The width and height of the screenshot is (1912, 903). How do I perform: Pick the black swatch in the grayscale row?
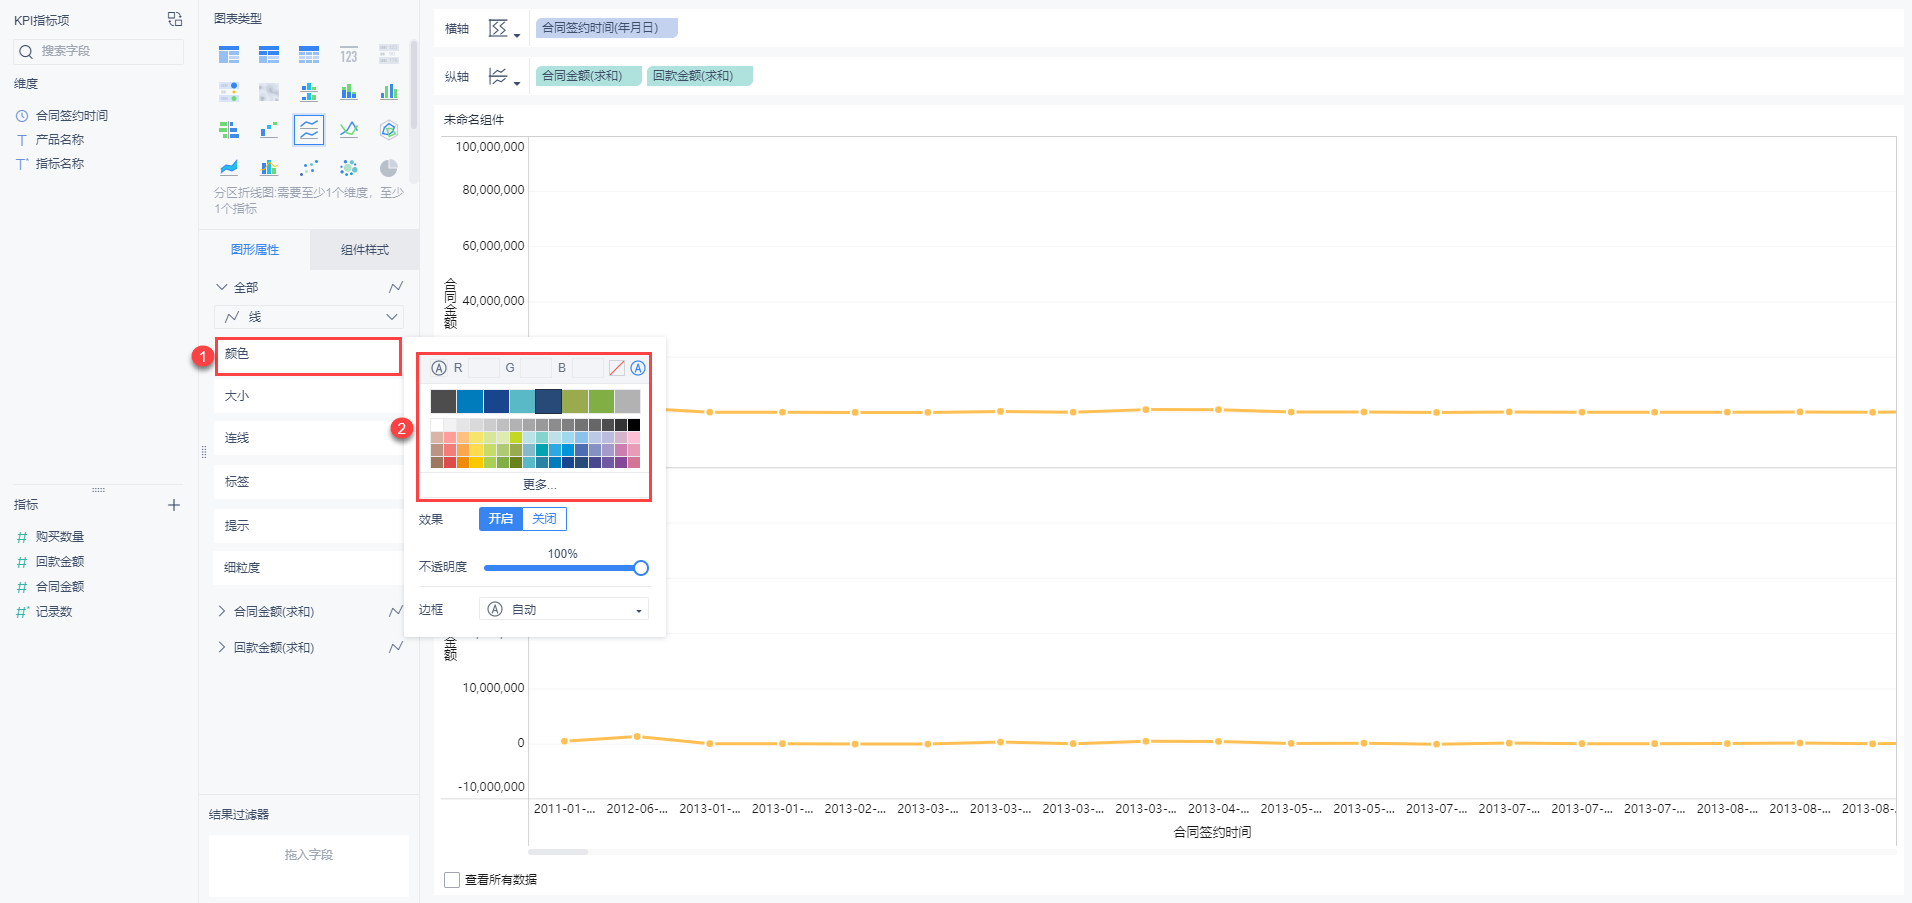coord(634,425)
